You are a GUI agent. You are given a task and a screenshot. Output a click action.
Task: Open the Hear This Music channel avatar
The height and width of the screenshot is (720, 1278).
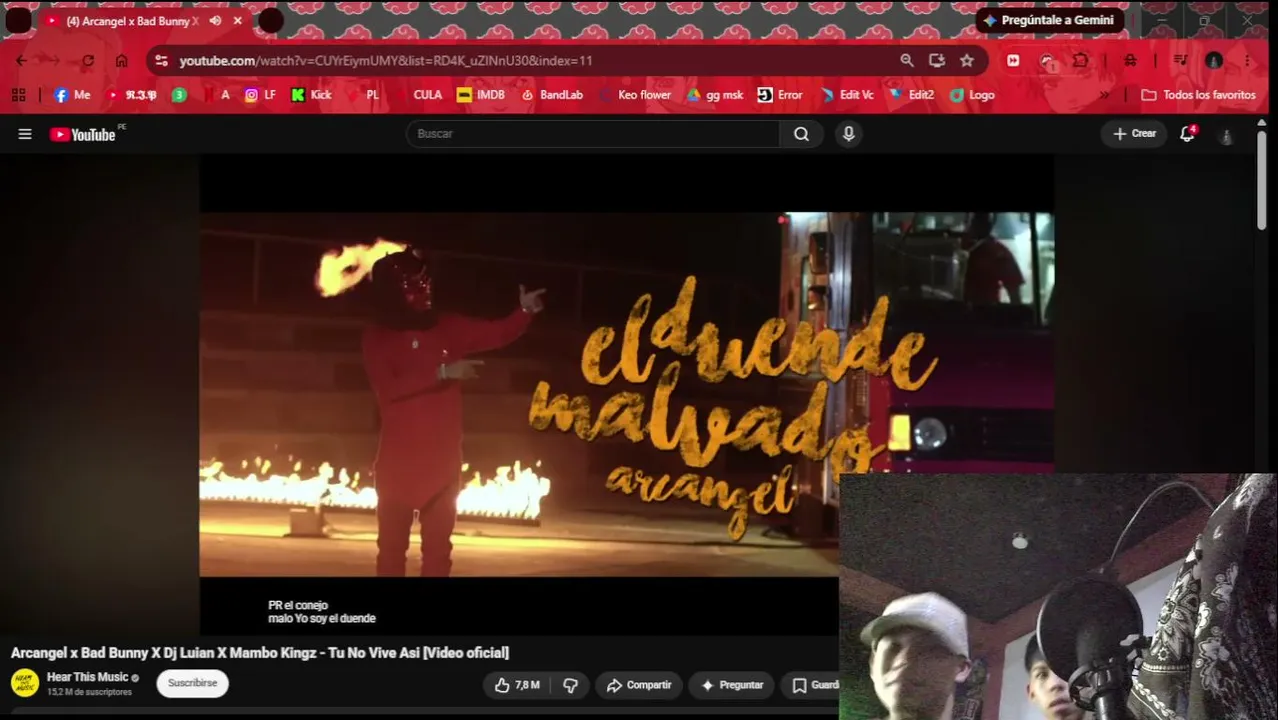pyautogui.click(x=25, y=684)
